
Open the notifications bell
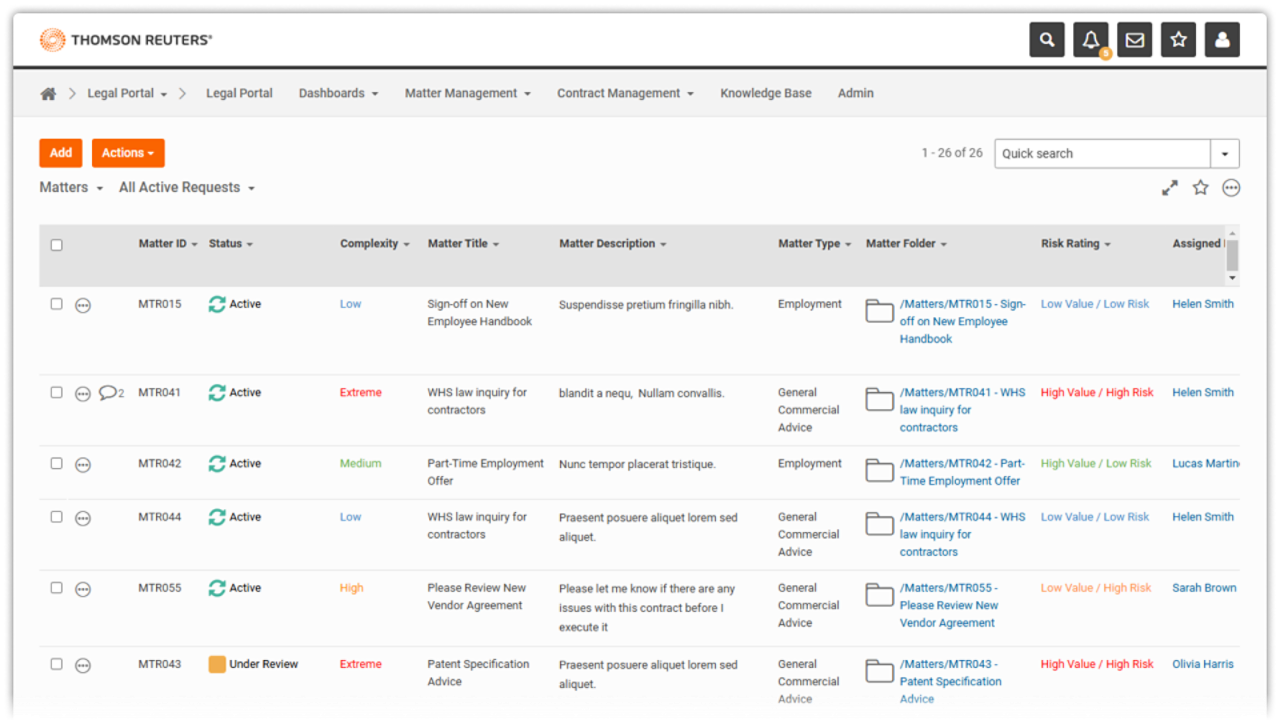pos(1091,40)
